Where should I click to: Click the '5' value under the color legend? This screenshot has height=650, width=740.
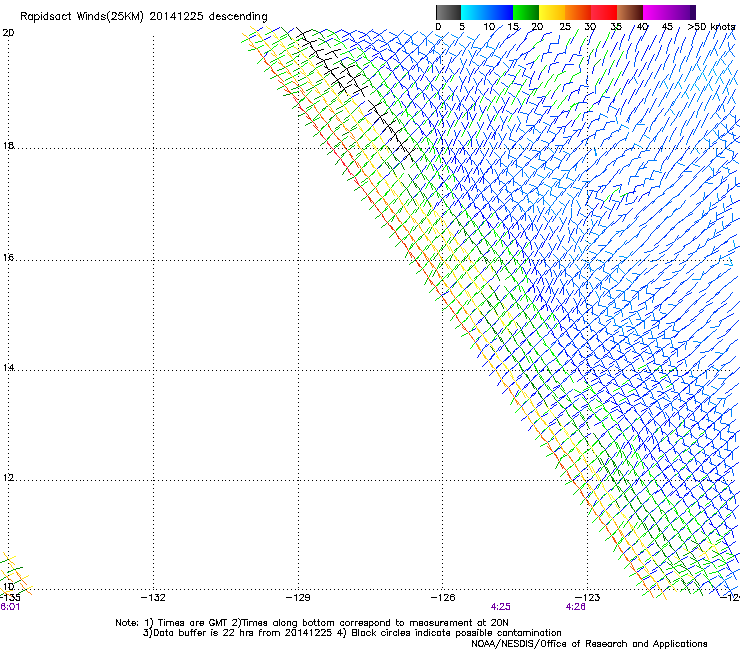tap(462, 27)
